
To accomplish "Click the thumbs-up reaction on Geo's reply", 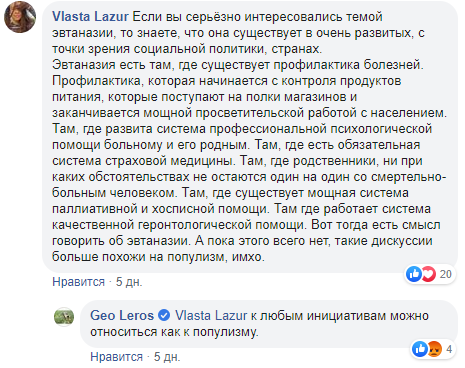I will [420, 349].
